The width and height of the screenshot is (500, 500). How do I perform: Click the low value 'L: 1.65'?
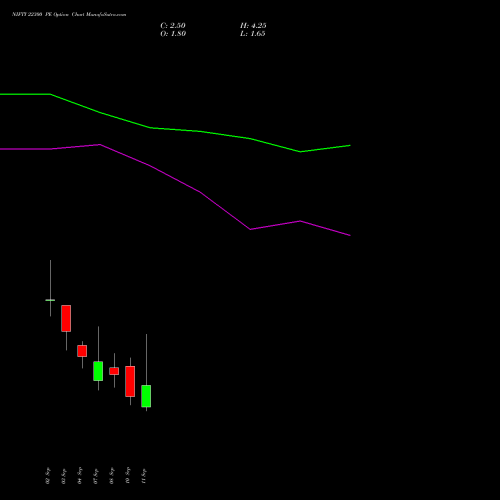(253, 34)
